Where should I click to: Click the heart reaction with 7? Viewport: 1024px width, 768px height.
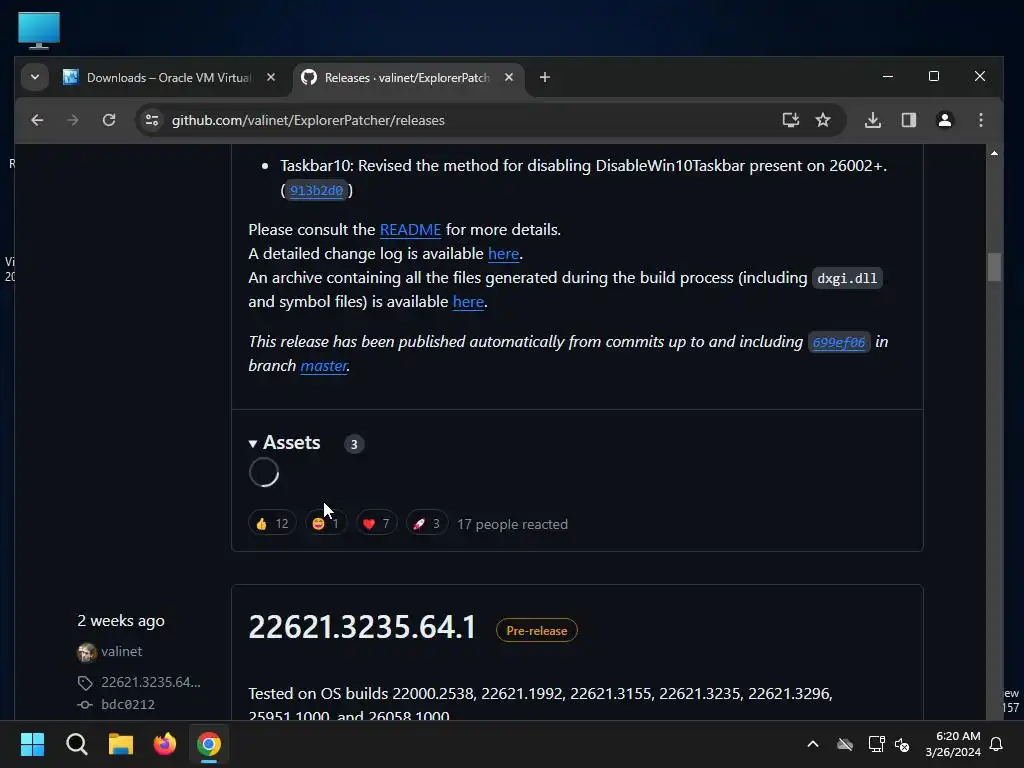(376, 524)
